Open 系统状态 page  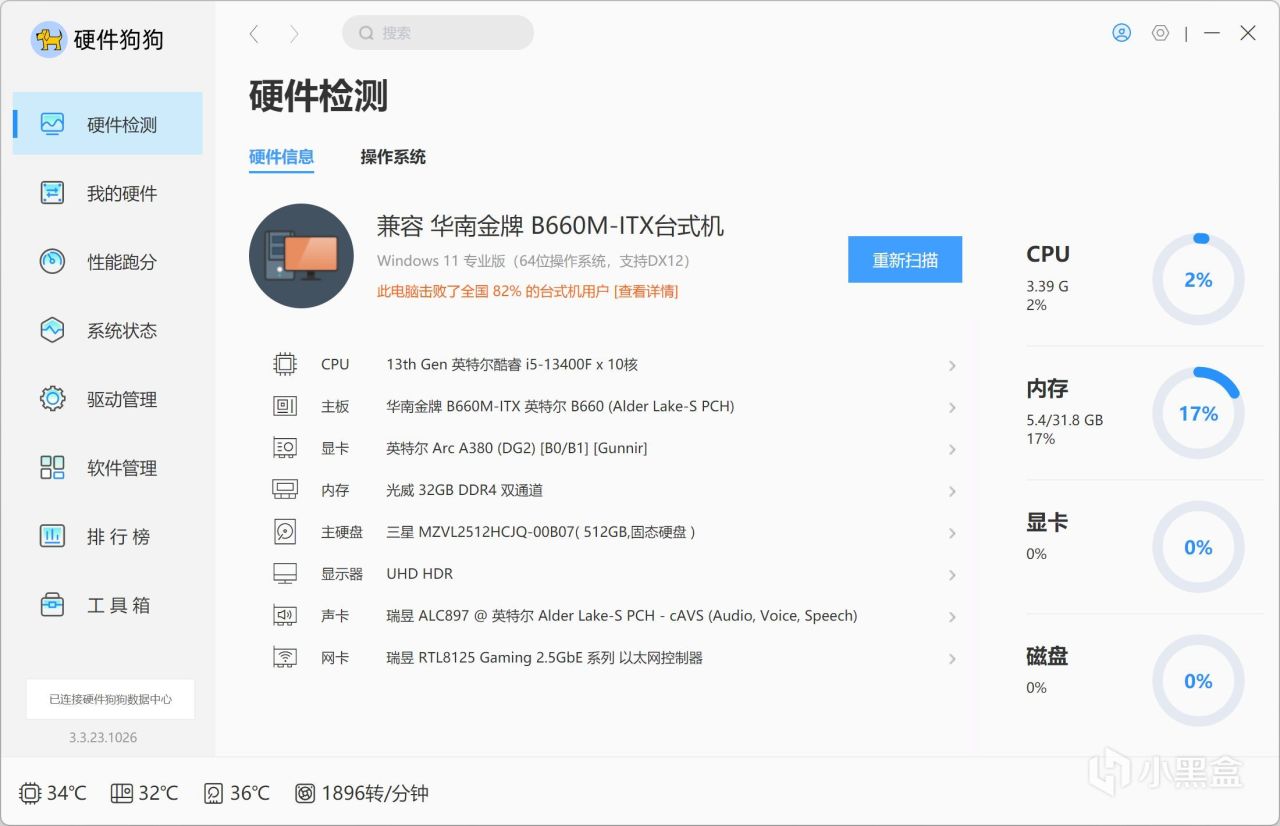tap(107, 331)
